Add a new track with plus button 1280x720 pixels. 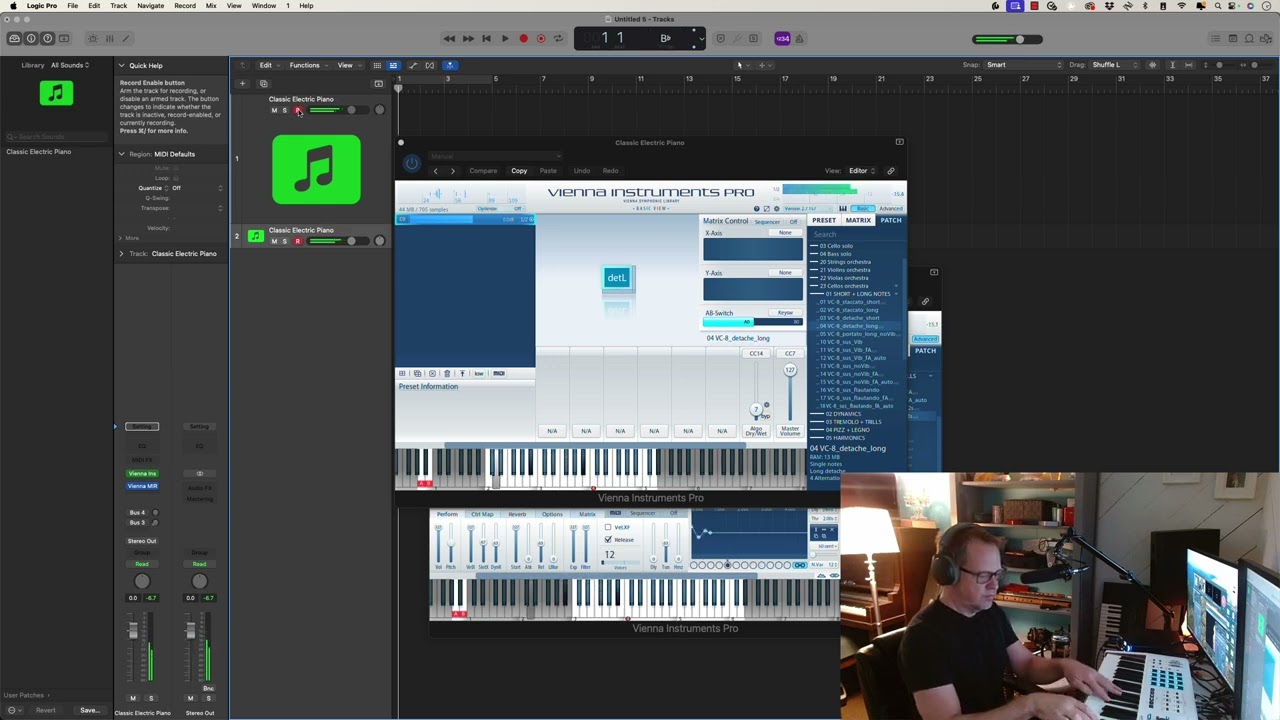click(242, 83)
